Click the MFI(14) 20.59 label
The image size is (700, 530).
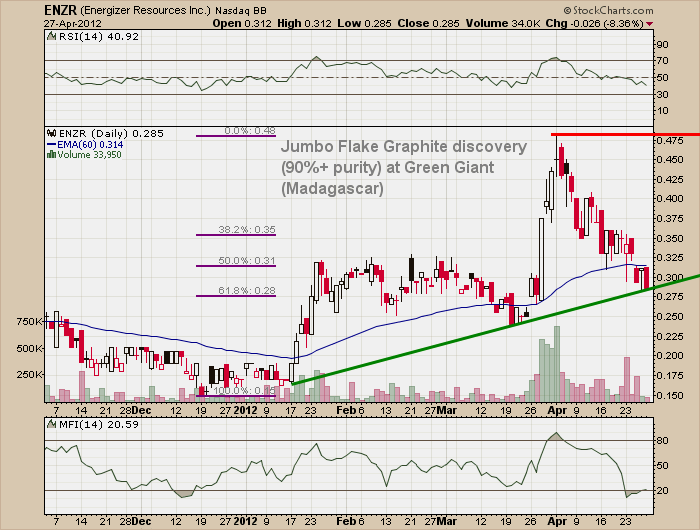(99, 424)
